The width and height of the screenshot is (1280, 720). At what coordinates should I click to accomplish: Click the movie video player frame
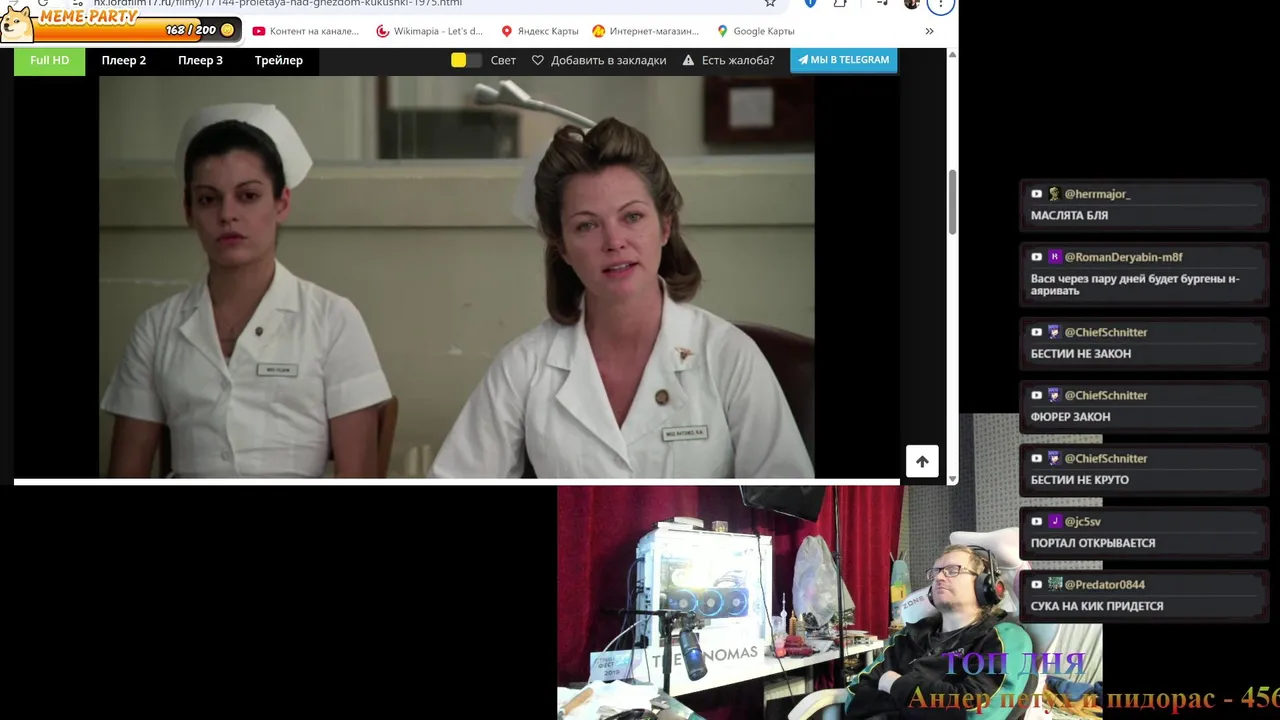click(x=457, y=277)
